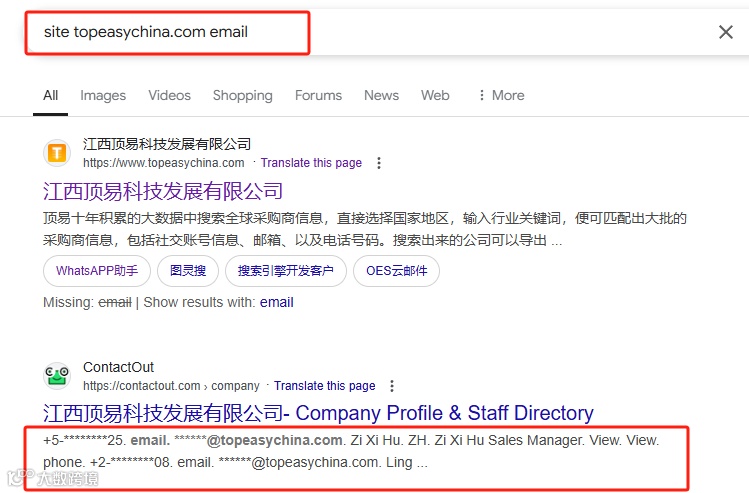Click the WhatsAPP助手 sitelink chip

click(x=97, y=271)
